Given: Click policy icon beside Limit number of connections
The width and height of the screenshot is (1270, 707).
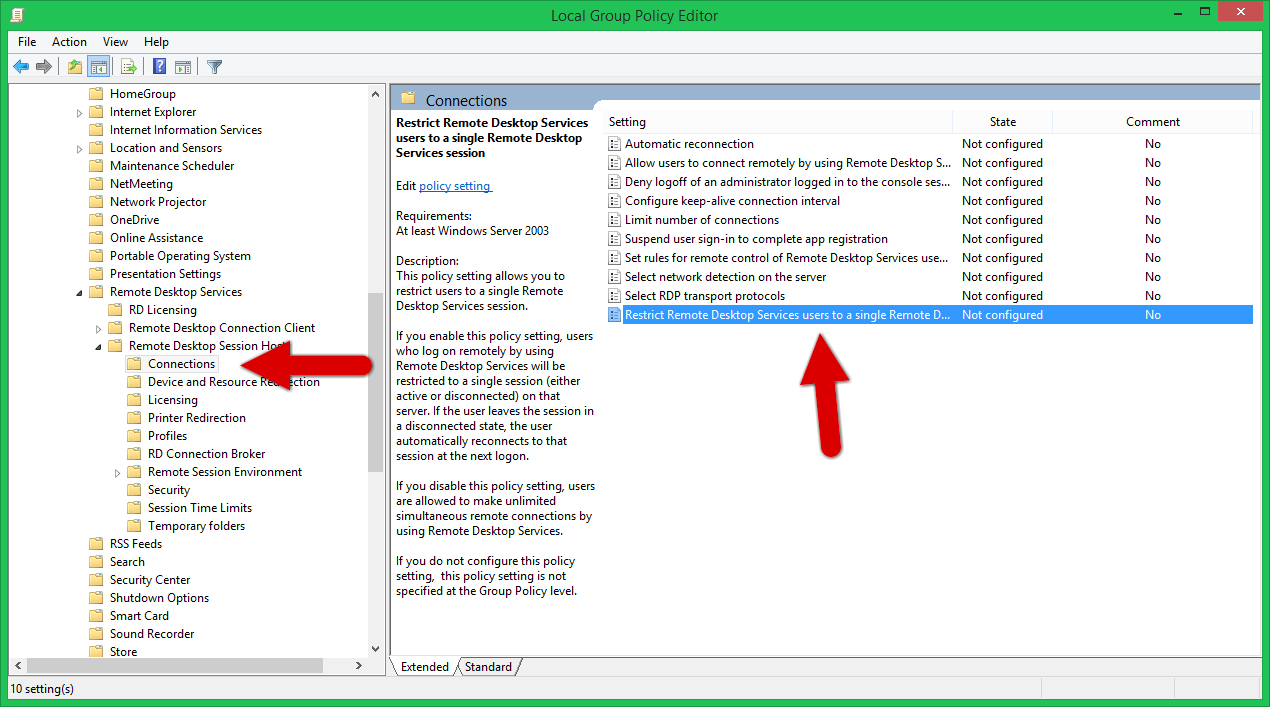Looking at the screenshot, I should (x=615, y=220).
